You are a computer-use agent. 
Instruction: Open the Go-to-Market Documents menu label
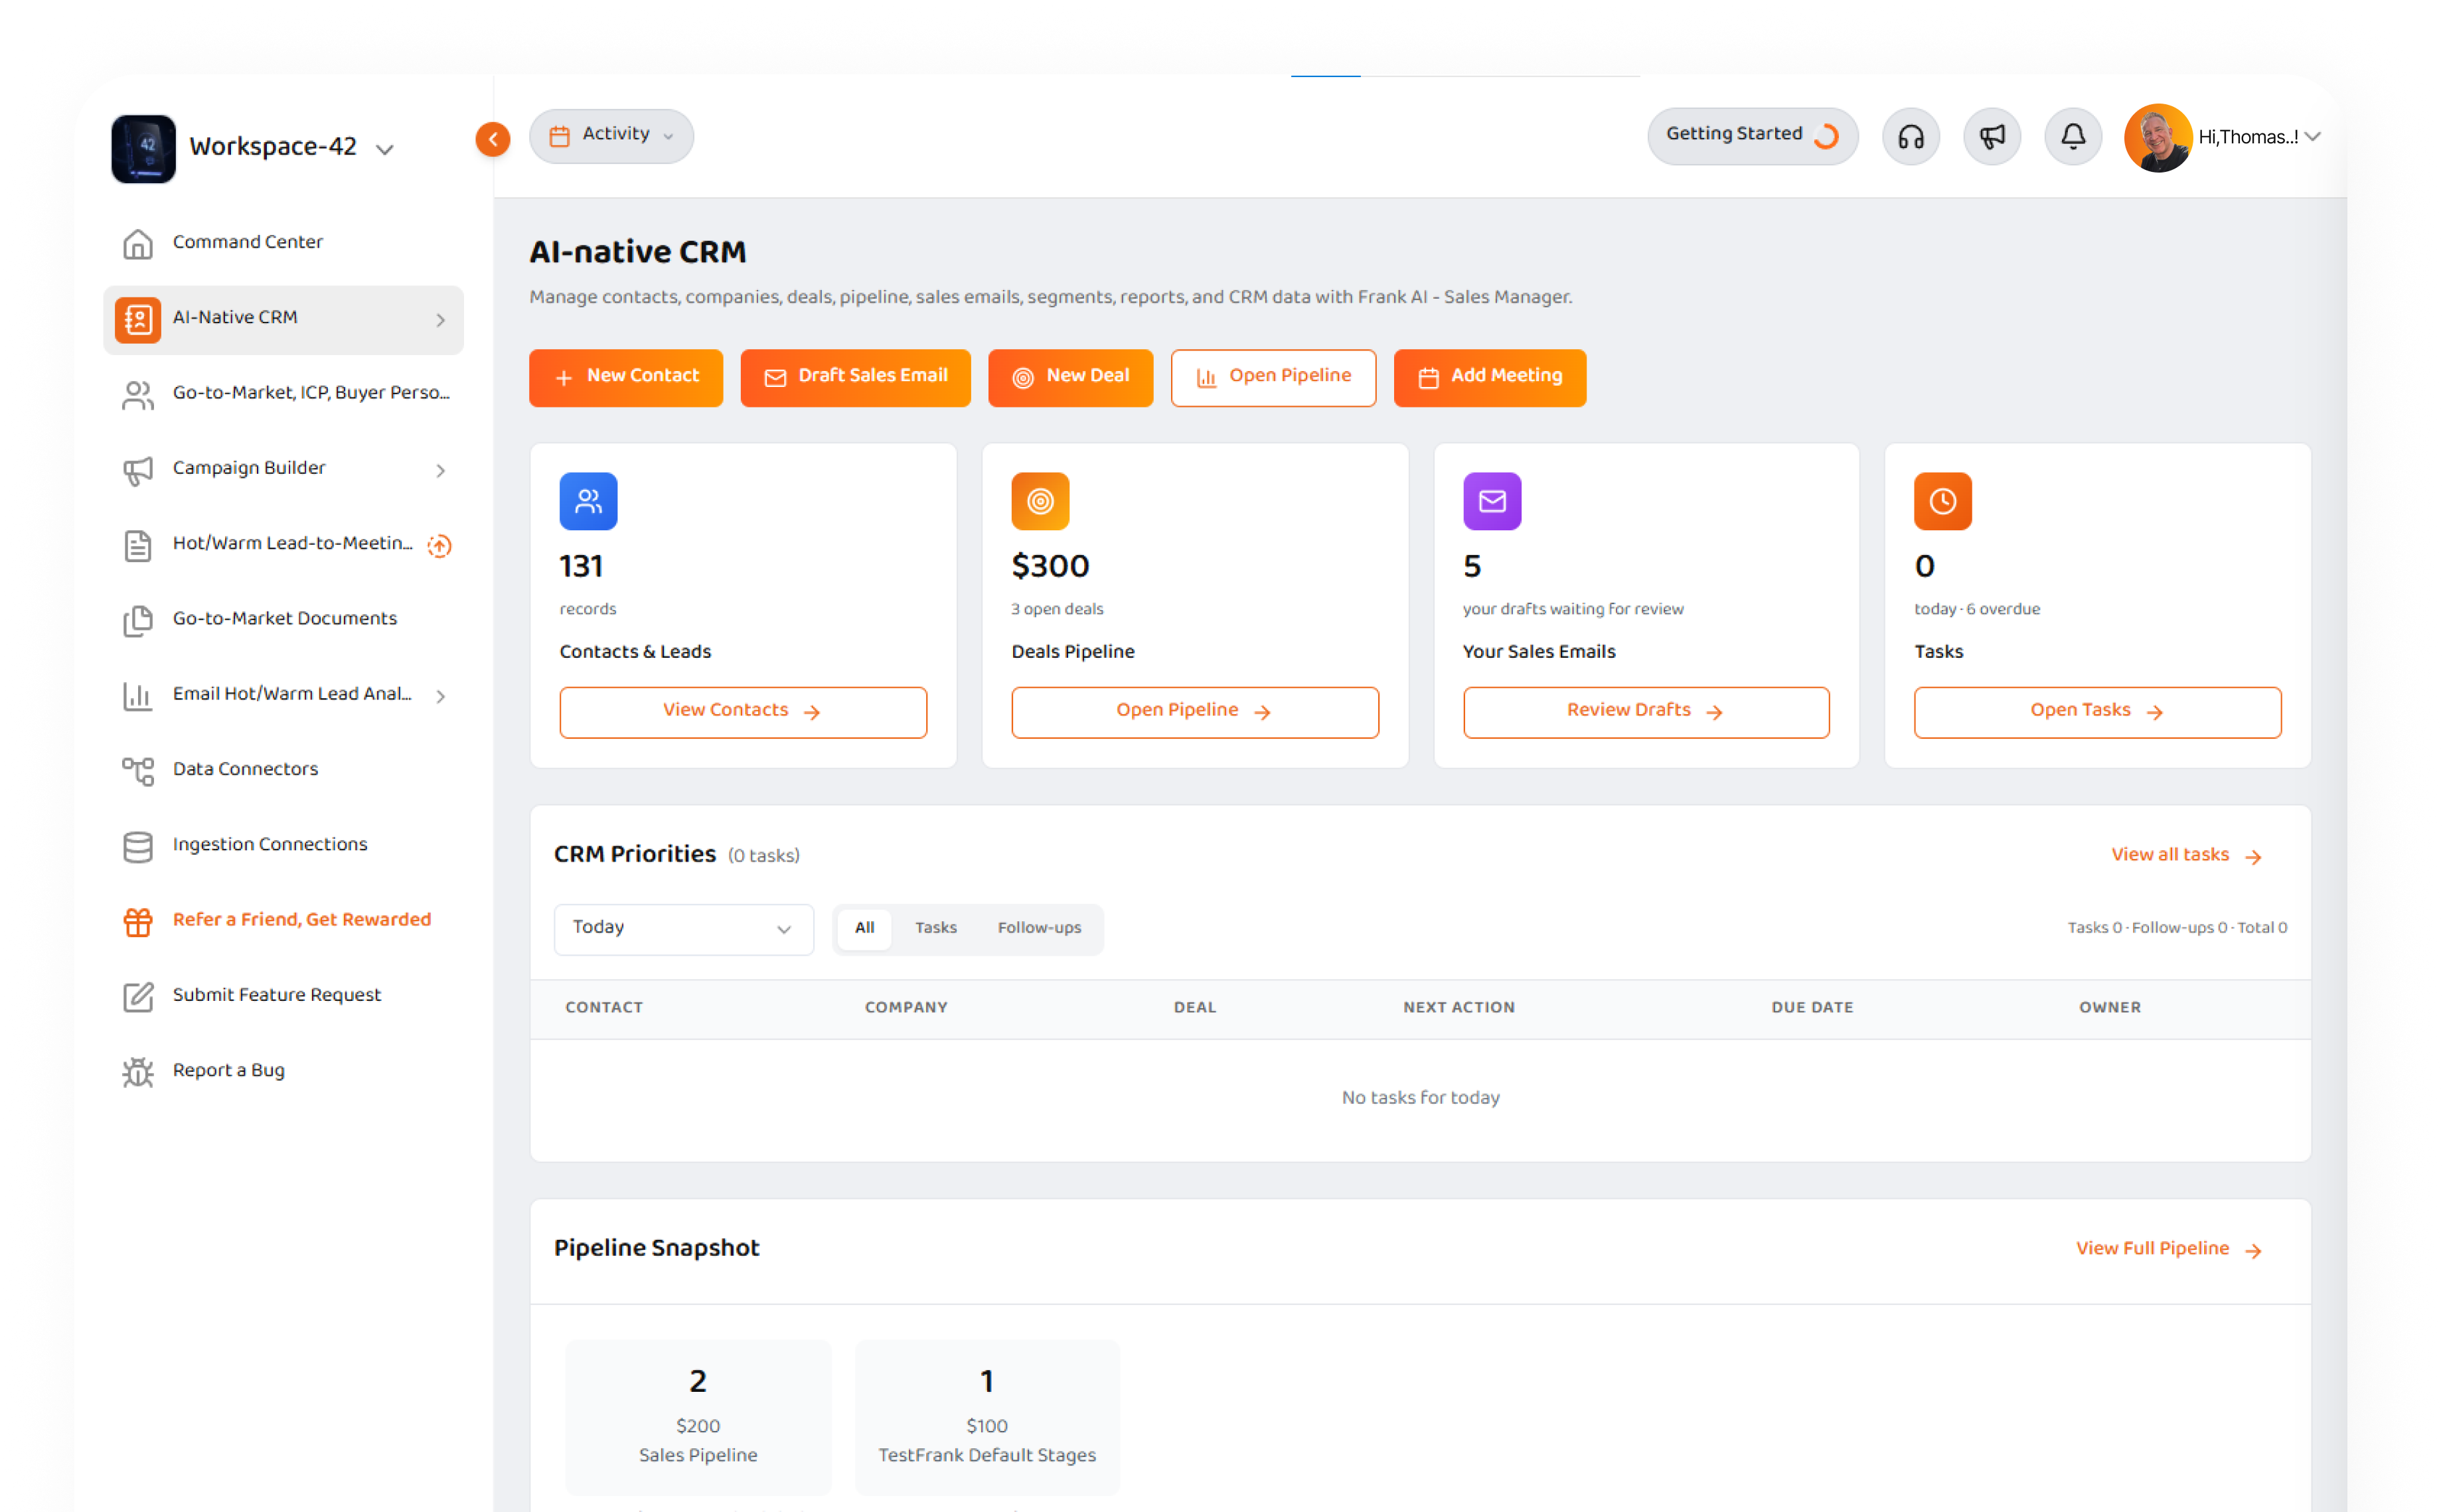284,619
